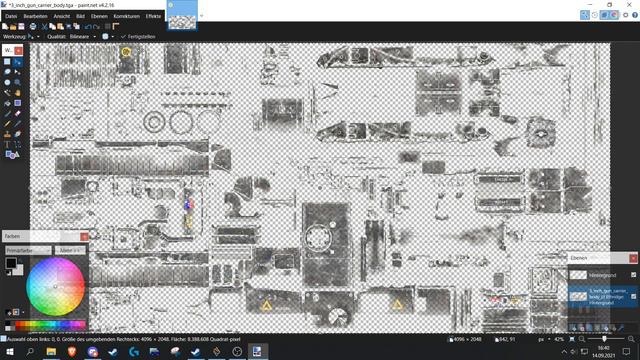Open the settings gear icon at top right

tap(625, 15)
